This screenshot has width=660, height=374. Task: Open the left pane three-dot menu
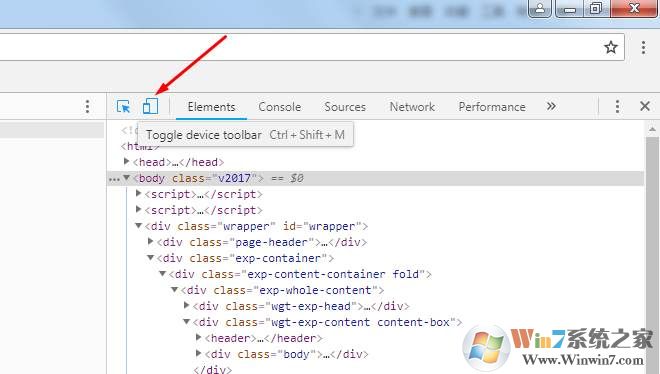[87, 106]
